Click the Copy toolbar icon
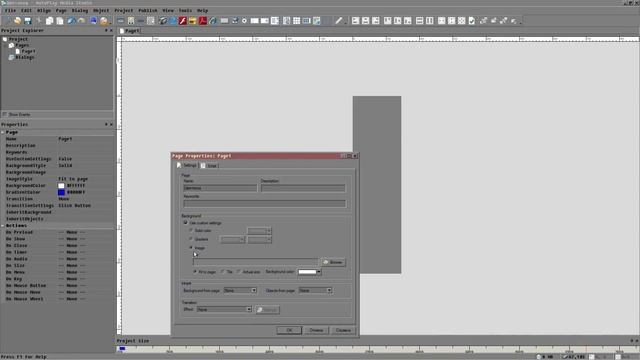This screenshot has width=640, height=360. pos(49,20)
